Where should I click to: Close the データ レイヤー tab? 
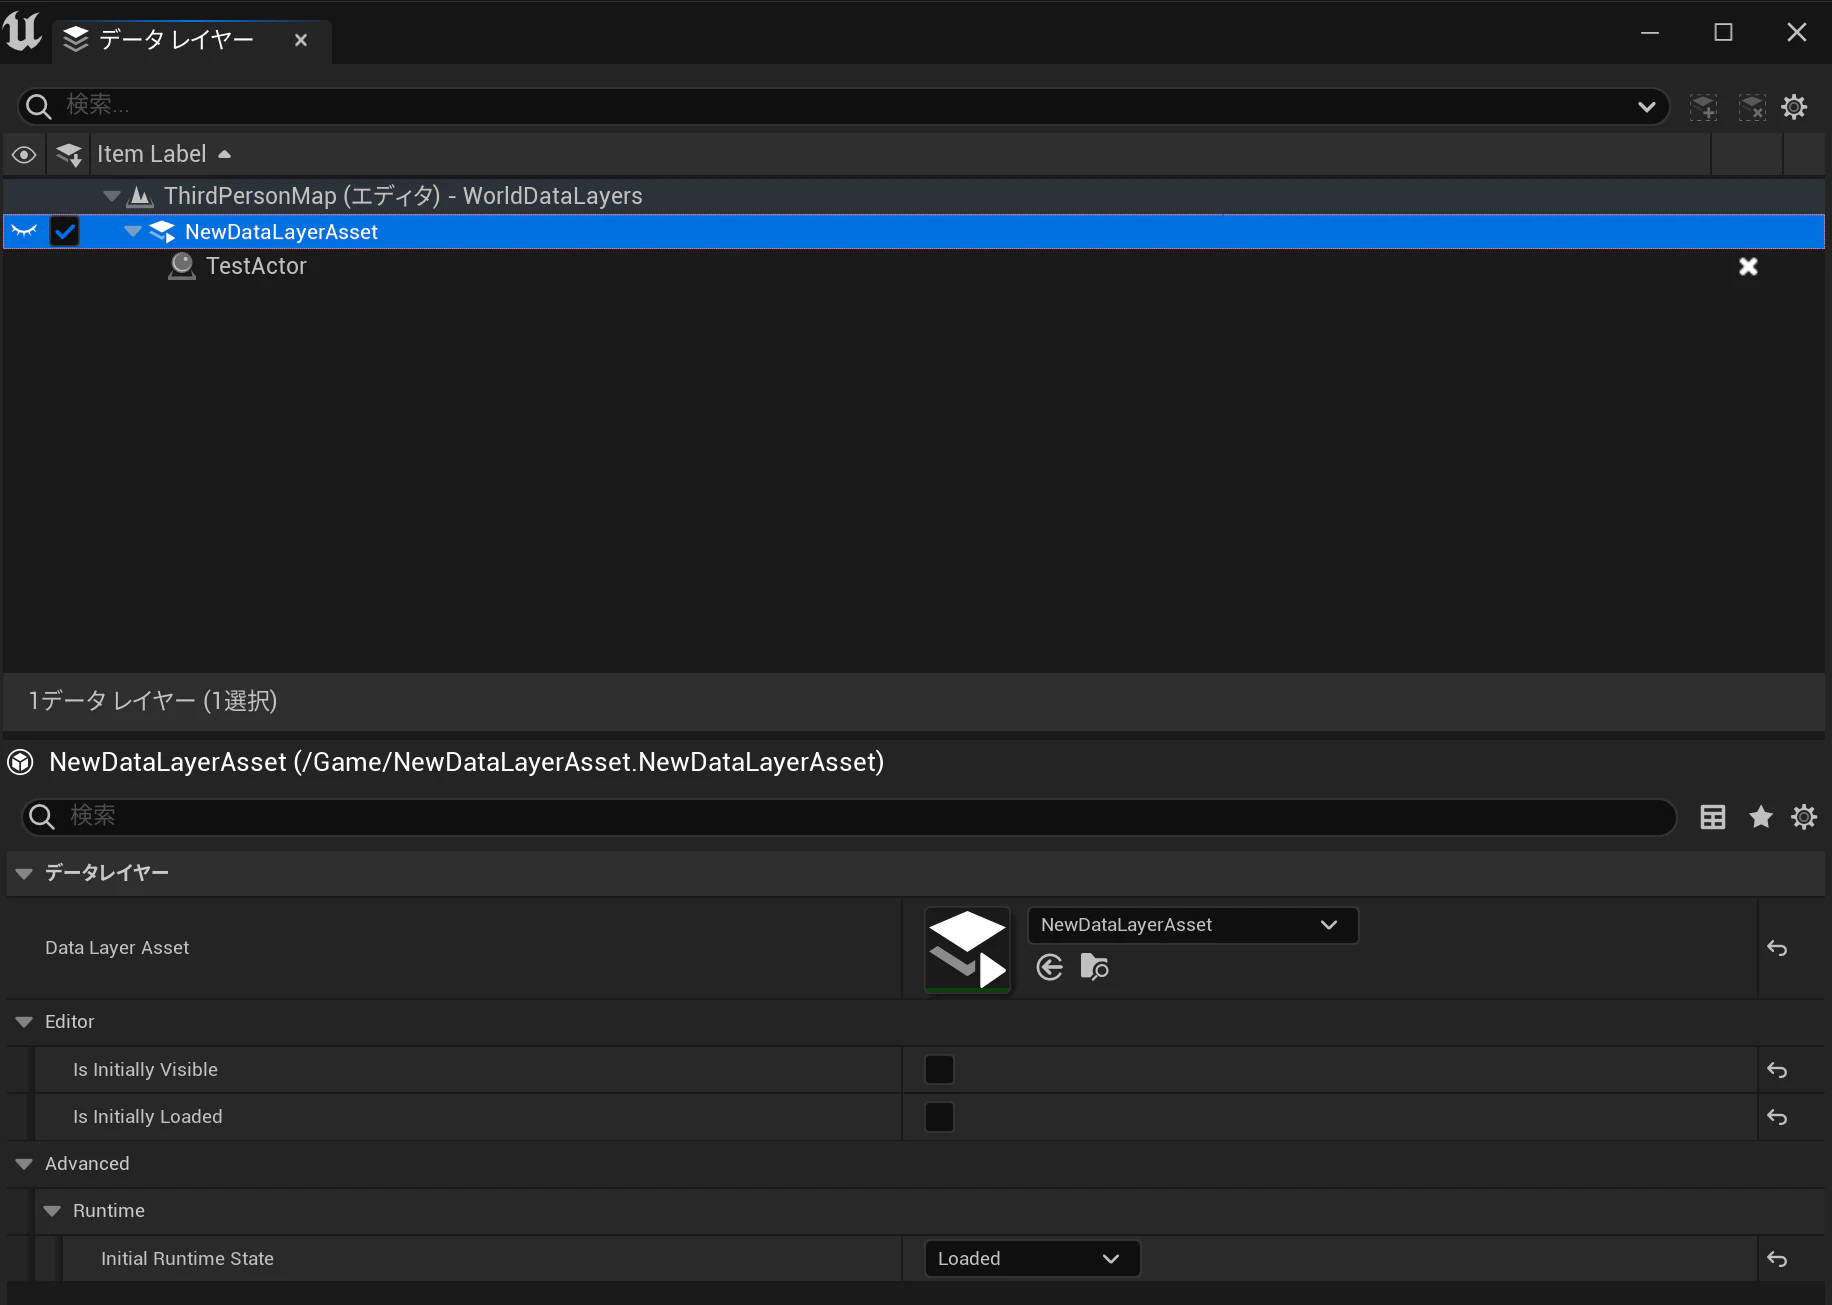pos(301,40)
